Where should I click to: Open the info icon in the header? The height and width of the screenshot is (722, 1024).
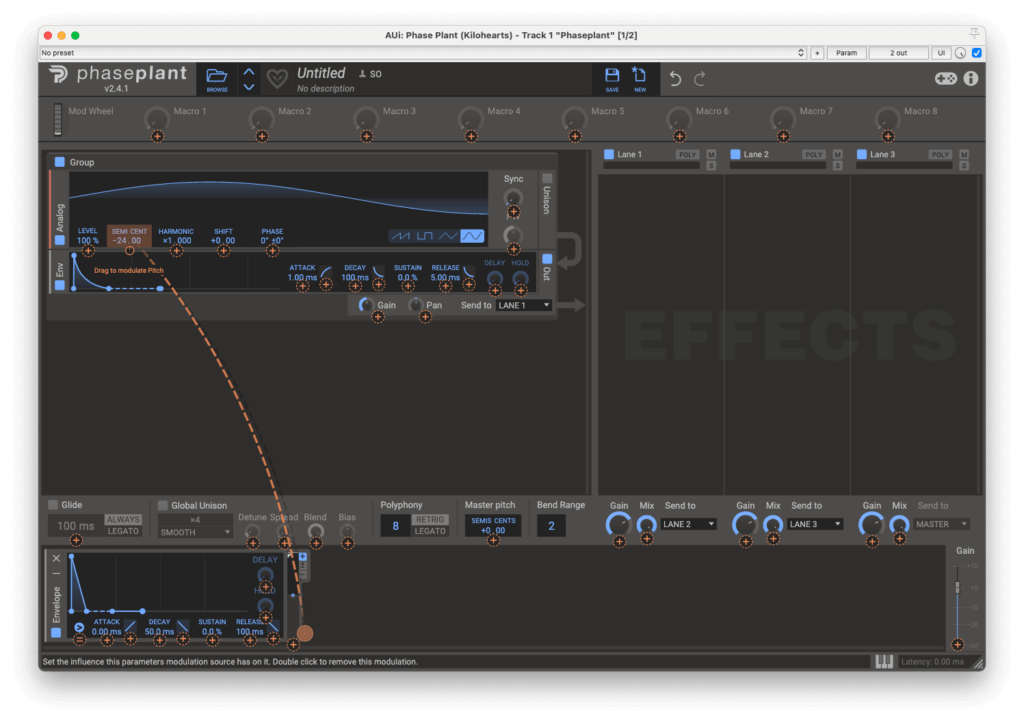(x=971, y=78)
